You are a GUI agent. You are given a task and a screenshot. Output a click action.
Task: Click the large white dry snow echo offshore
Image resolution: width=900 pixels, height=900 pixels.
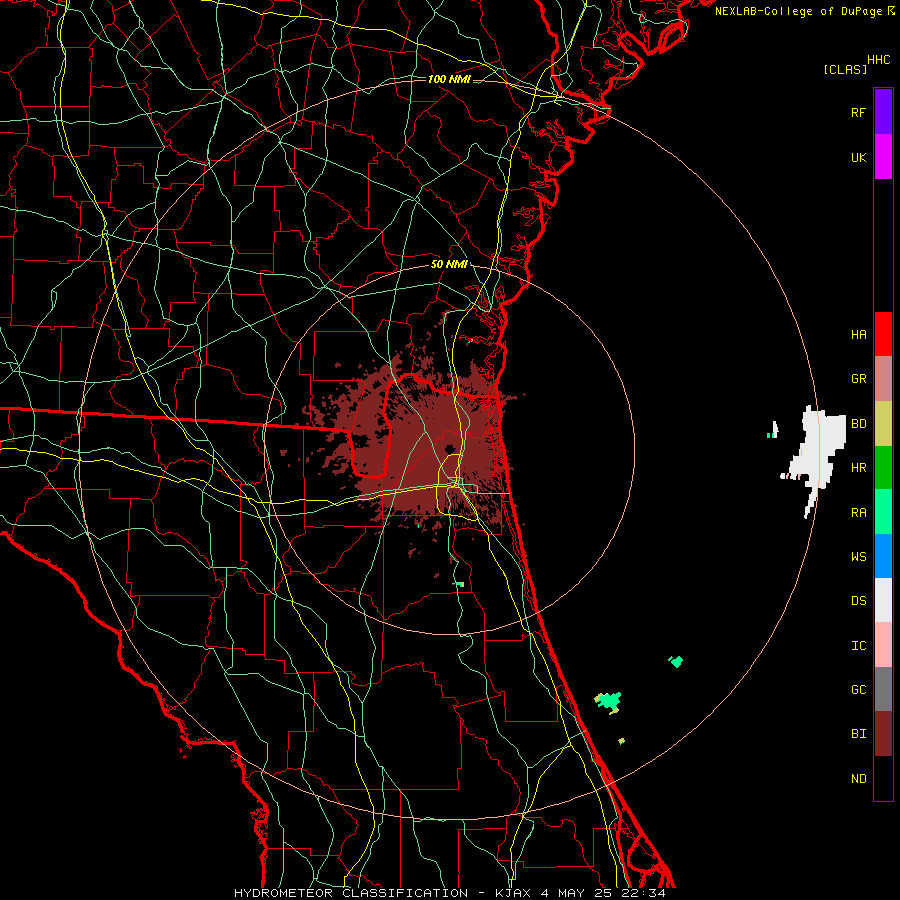tap(817, 453)
